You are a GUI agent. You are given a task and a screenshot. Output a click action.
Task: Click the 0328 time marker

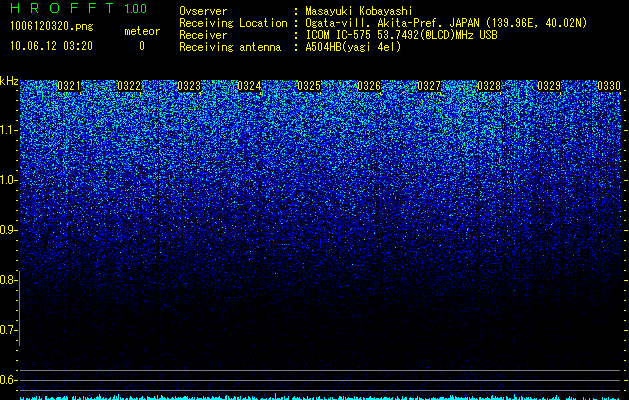(x=489, y=86)
